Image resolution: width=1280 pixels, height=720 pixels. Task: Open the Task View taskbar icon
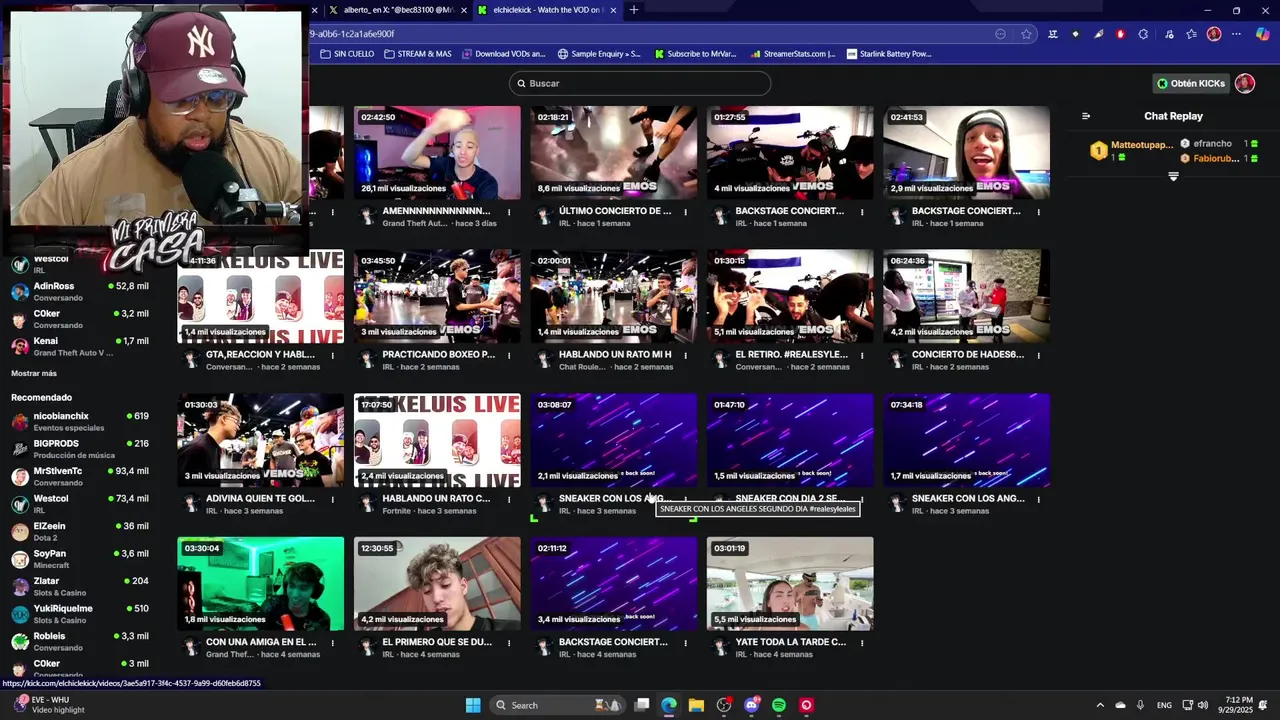point(641,705)
